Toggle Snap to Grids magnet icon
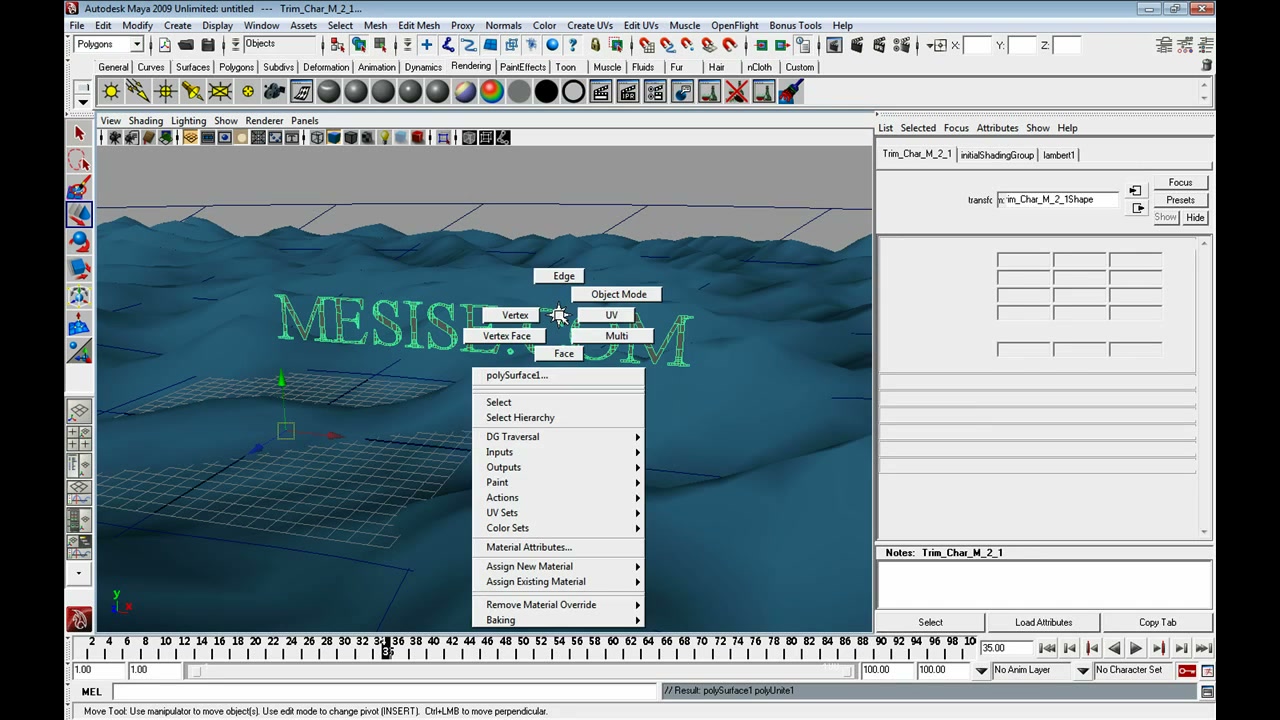 tap(646, 45)
